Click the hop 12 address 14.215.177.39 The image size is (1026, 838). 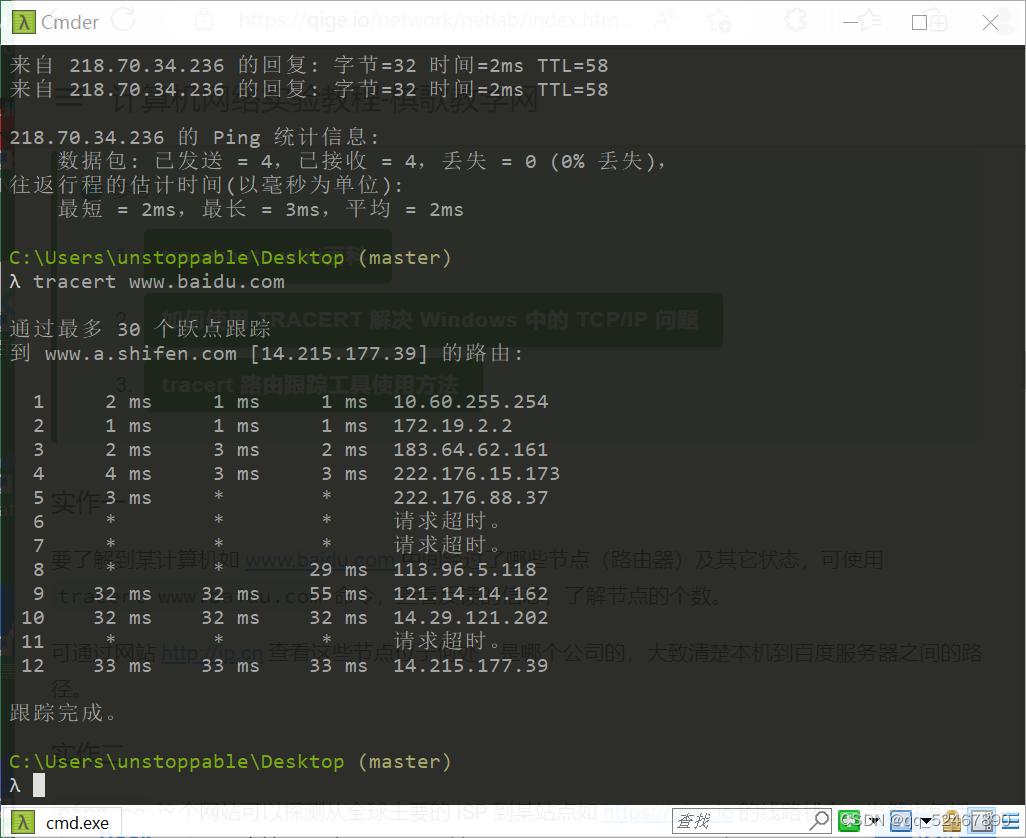tap(470, 666)
